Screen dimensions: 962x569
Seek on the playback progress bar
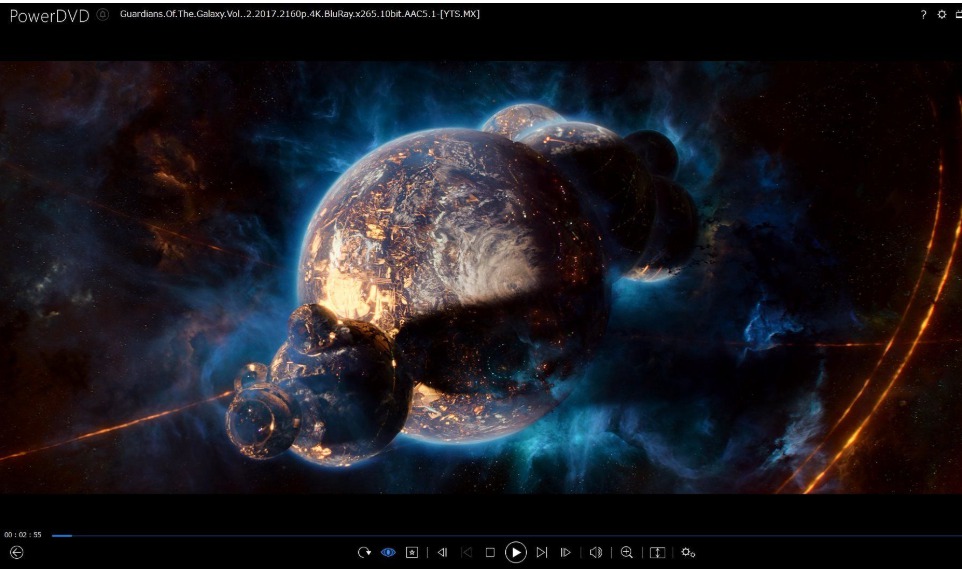(x=506, y=536)
